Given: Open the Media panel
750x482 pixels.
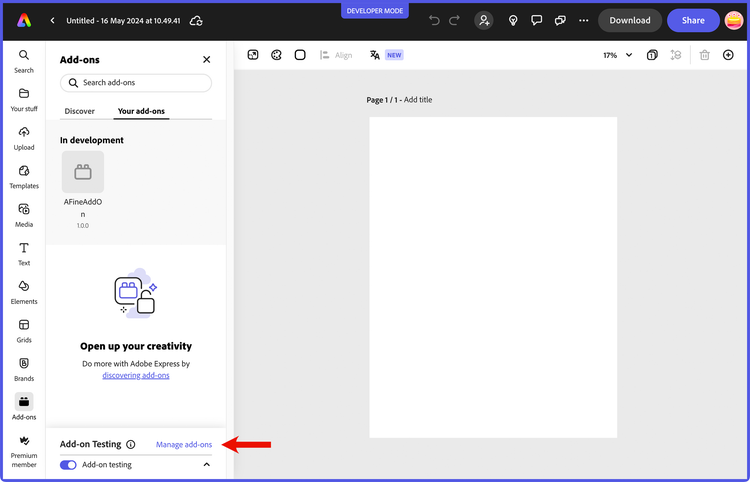Looking at the screenshot, I should click(x=24, y=215).
